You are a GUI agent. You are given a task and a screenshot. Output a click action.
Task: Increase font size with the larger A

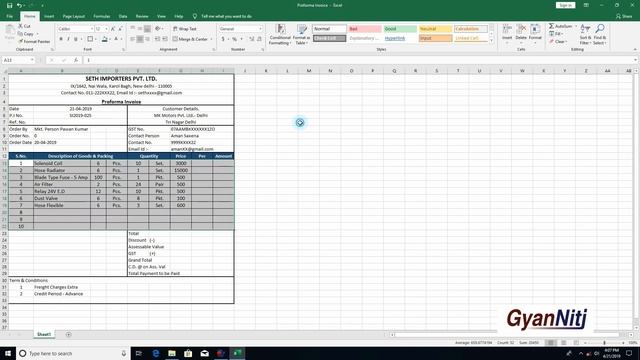pos(113,29)
